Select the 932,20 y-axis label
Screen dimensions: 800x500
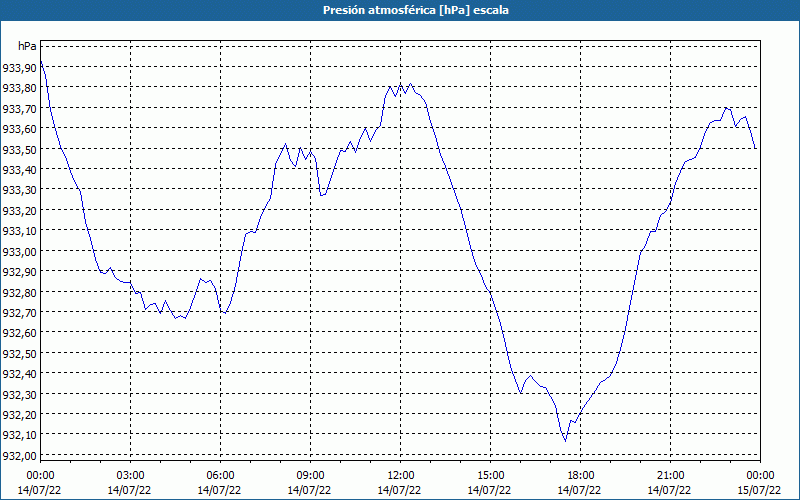(x=19, y=414)
